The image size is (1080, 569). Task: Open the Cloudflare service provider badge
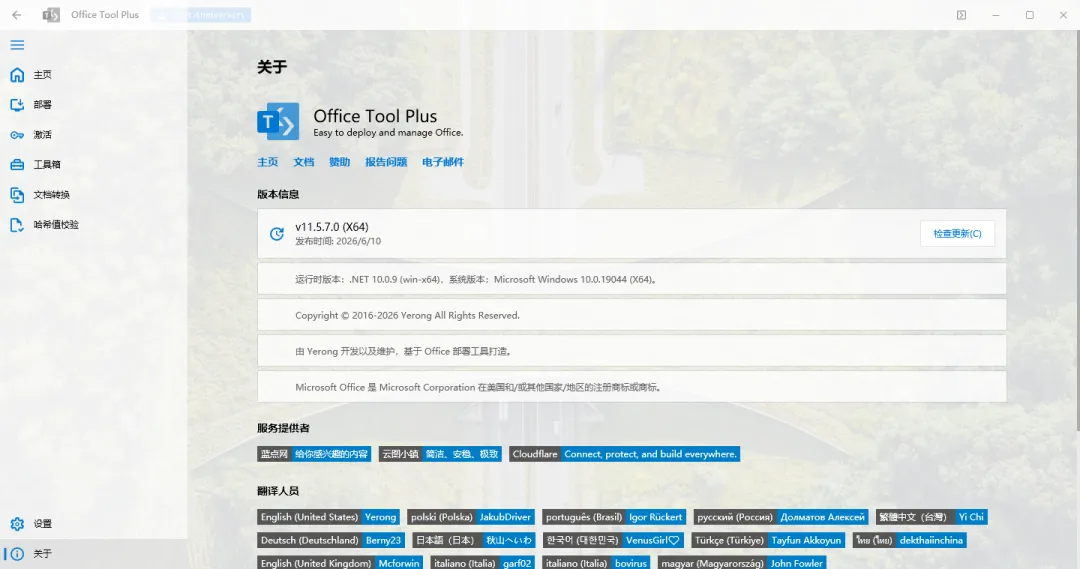point(624,454)
